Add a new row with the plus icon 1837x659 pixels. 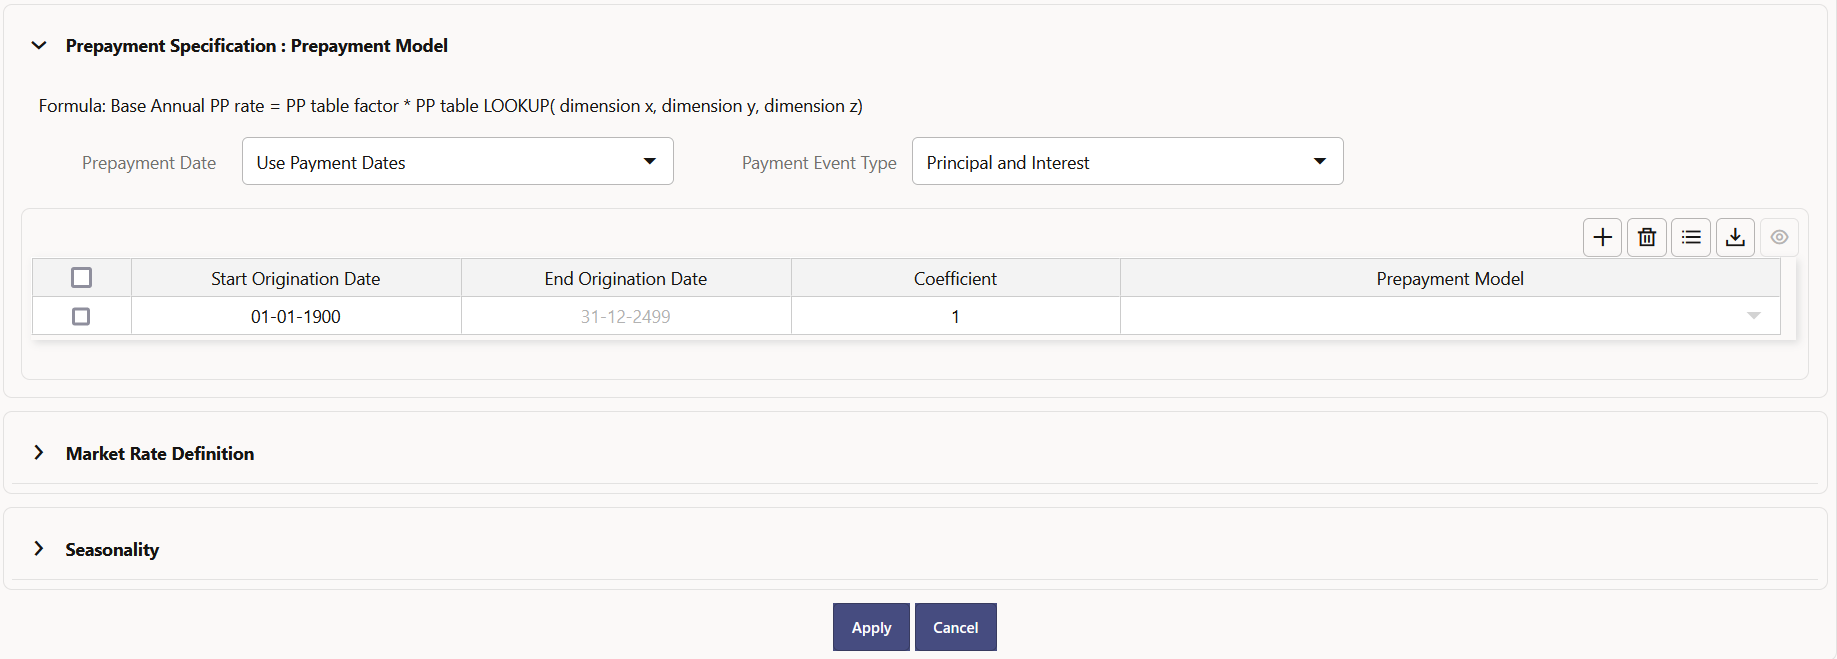coord(1602,237)
